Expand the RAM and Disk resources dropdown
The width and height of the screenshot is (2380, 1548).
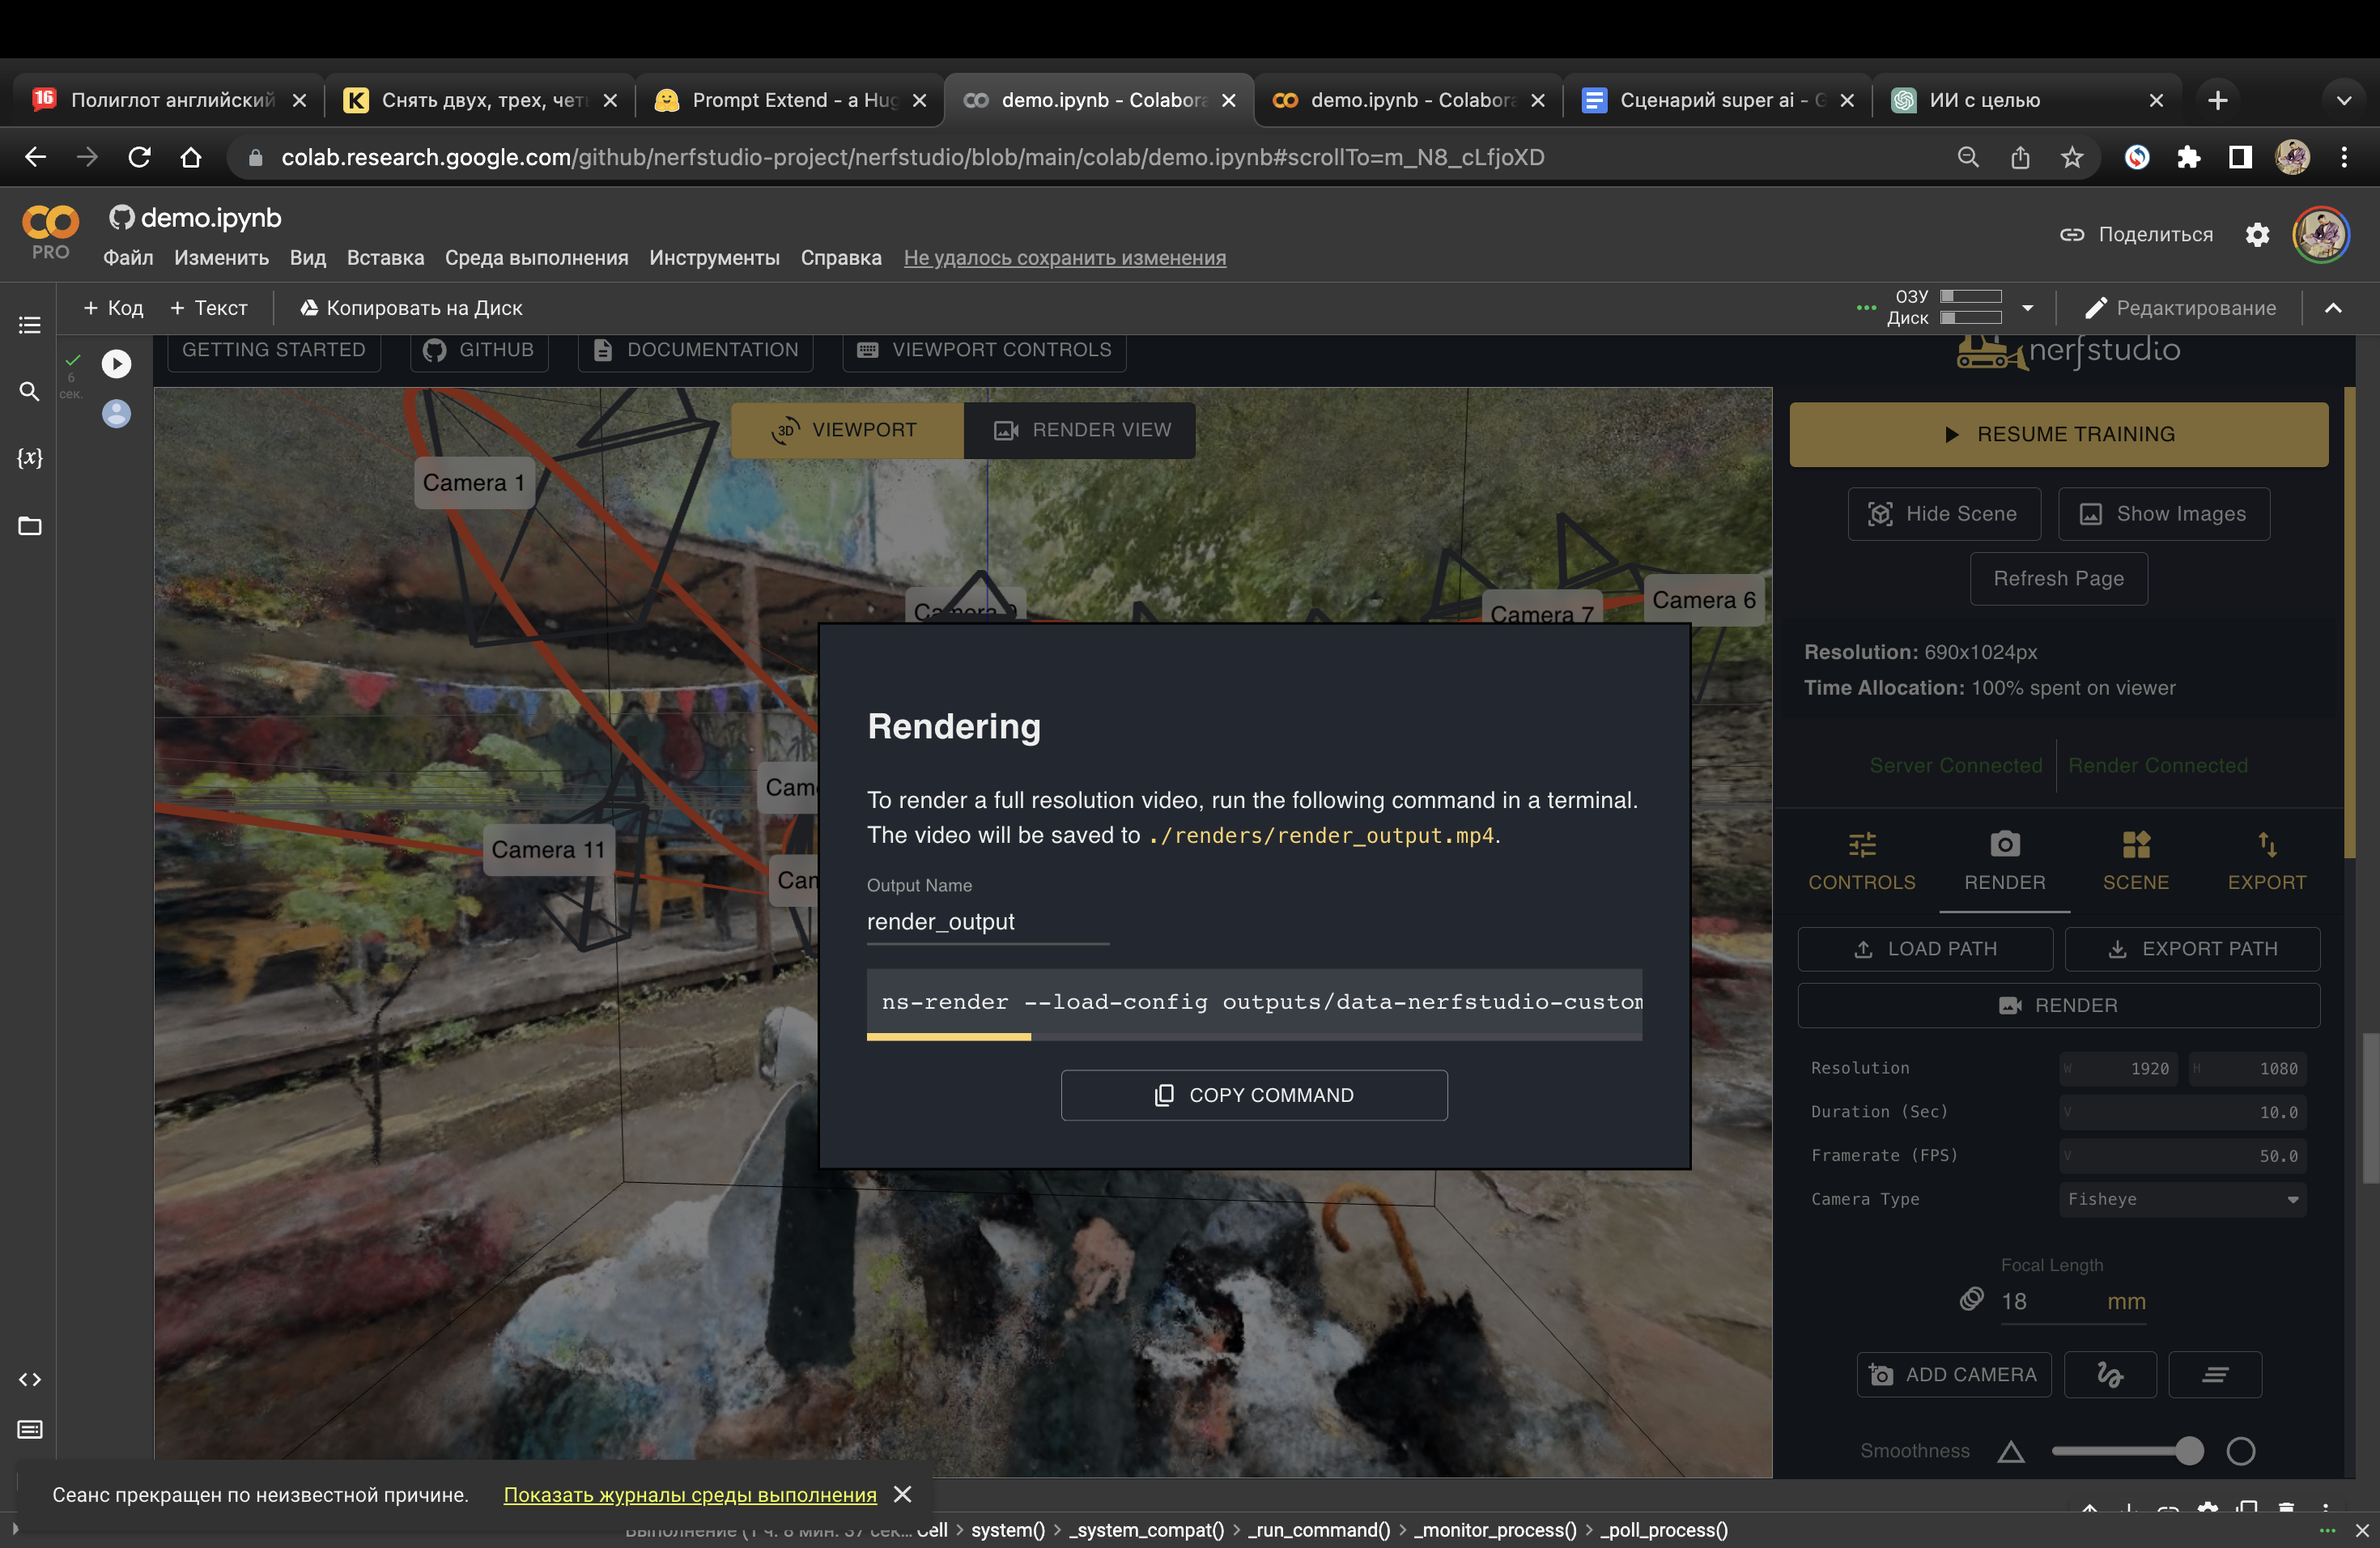pos(2027,308)
